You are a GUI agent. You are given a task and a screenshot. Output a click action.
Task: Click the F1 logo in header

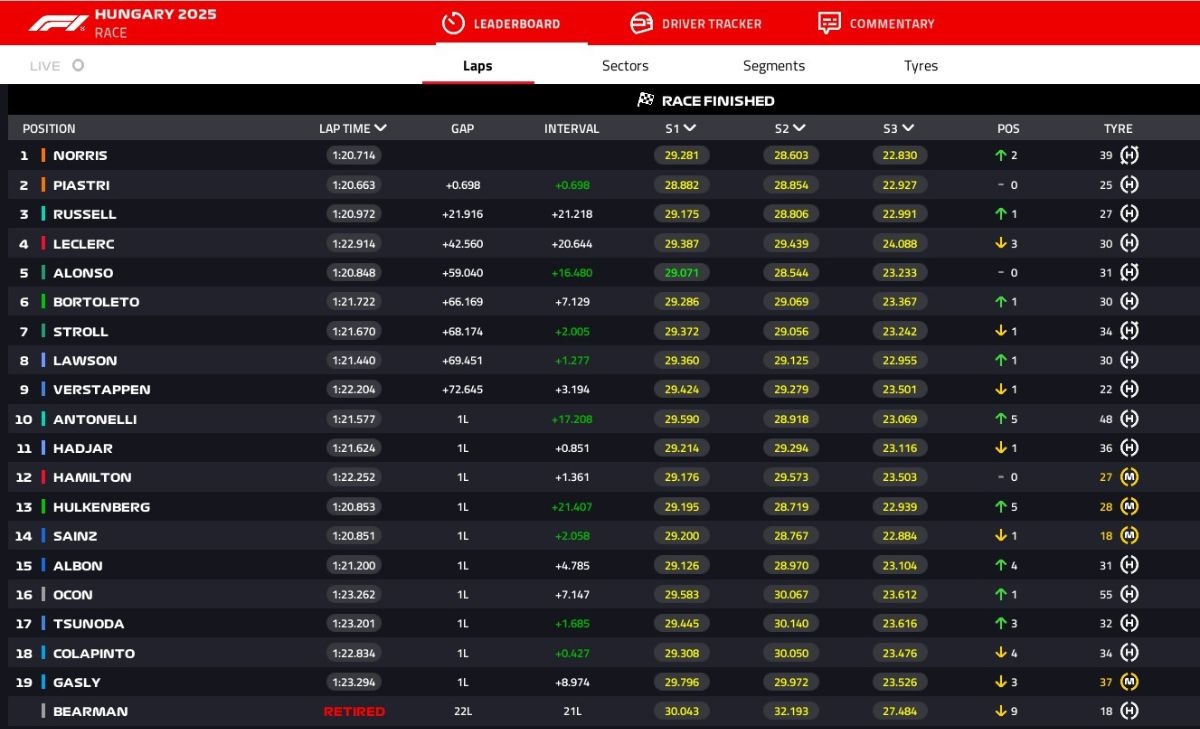(x=57, y=23)
